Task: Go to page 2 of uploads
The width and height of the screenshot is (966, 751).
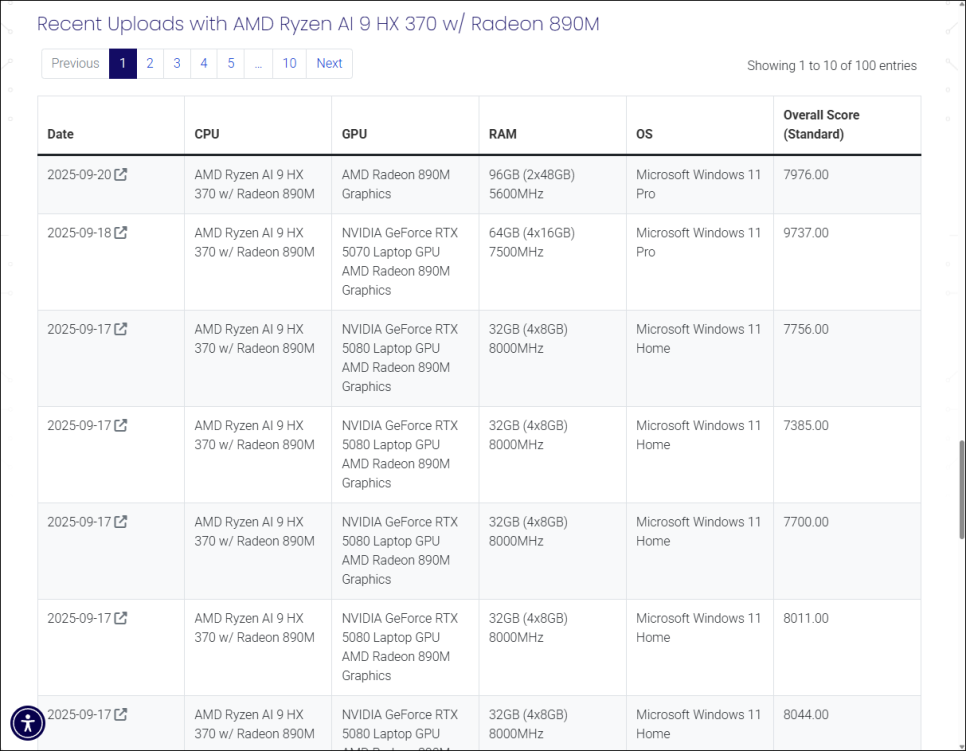Action: [x=150, y=63]
